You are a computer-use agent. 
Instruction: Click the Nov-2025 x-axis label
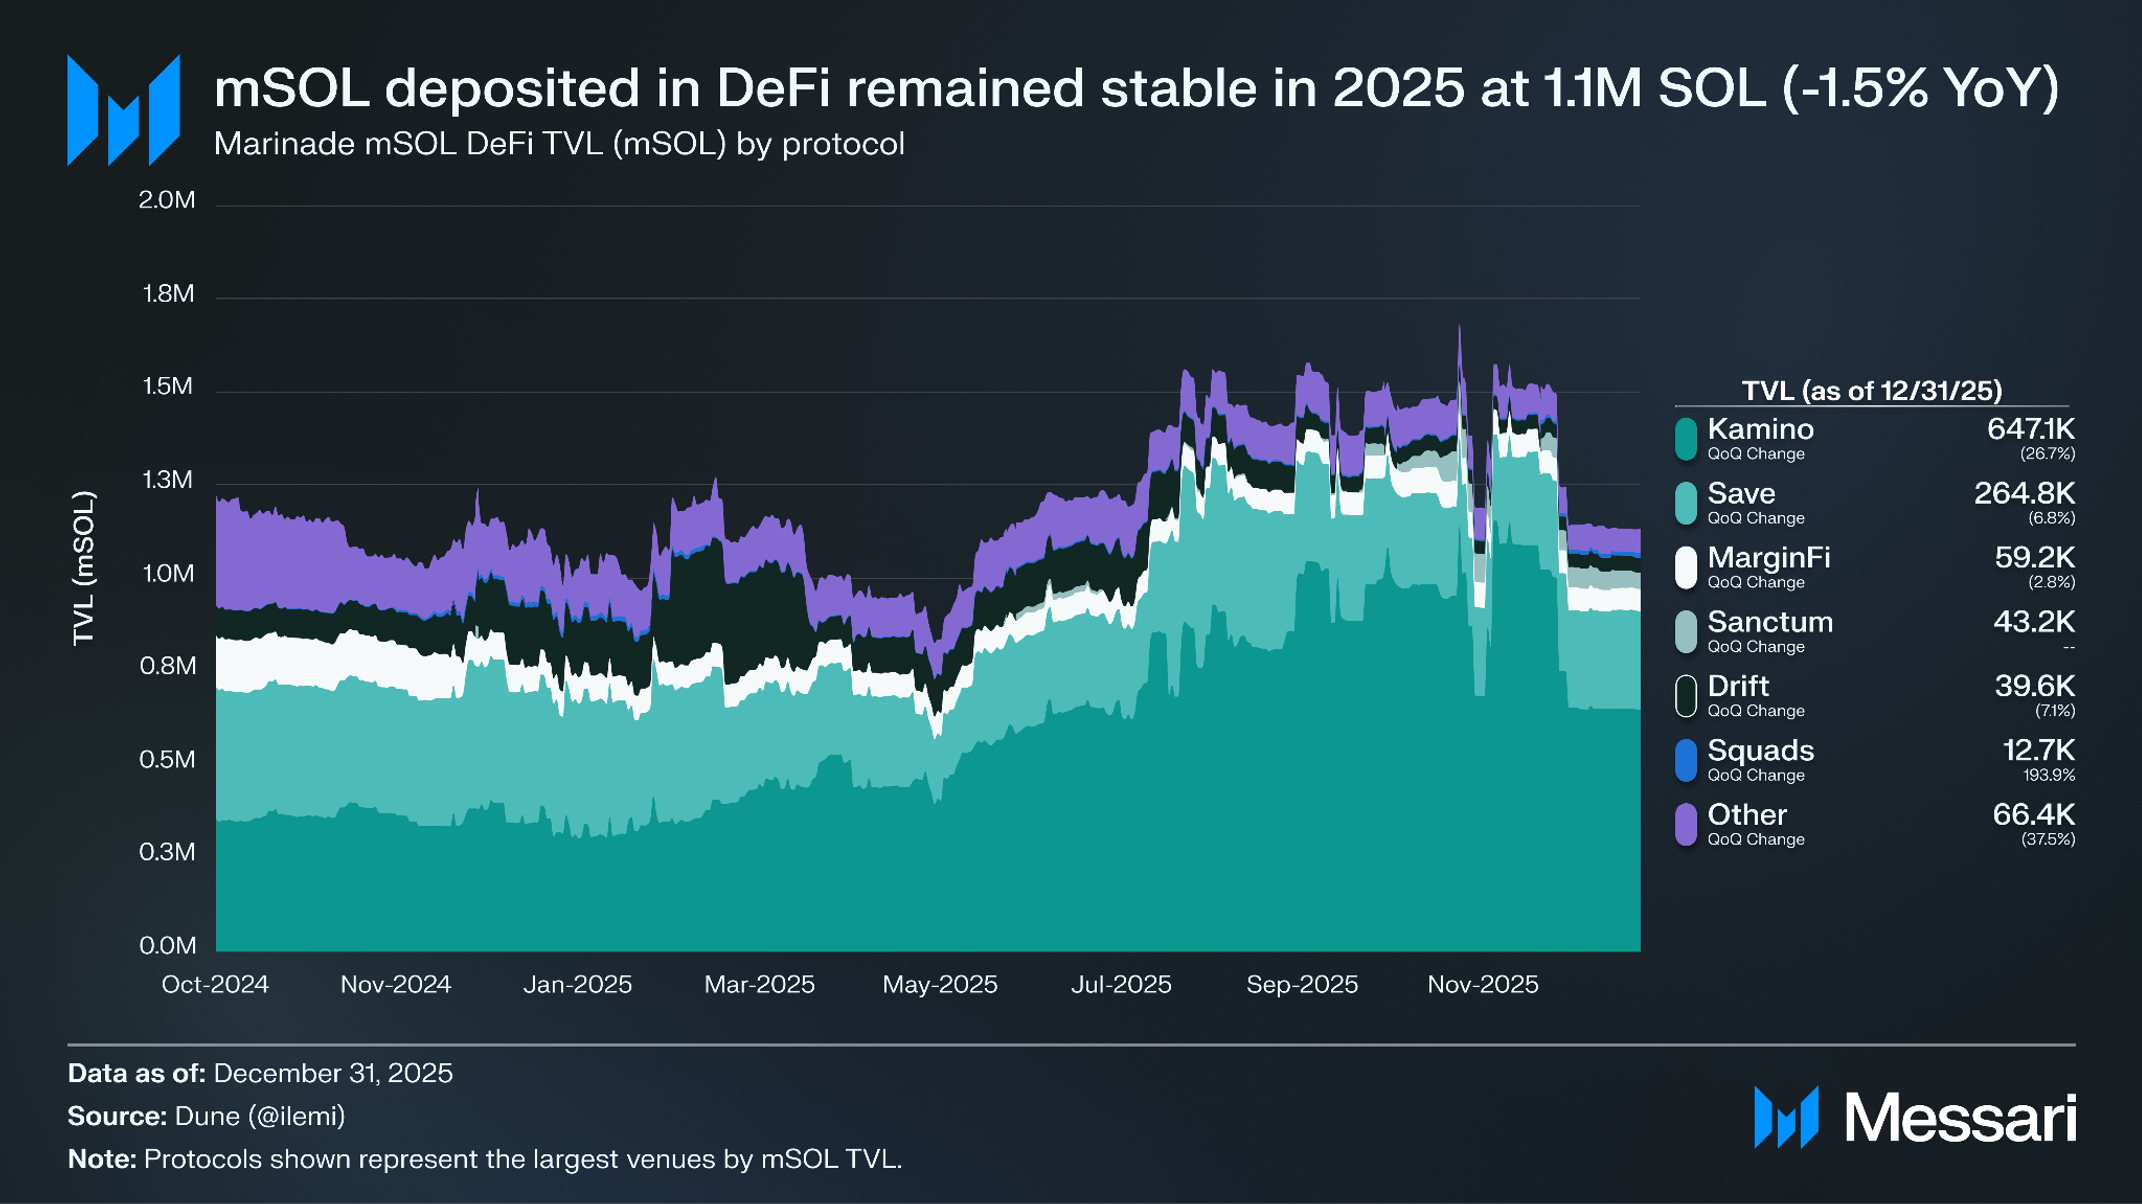pos(1482,984)
